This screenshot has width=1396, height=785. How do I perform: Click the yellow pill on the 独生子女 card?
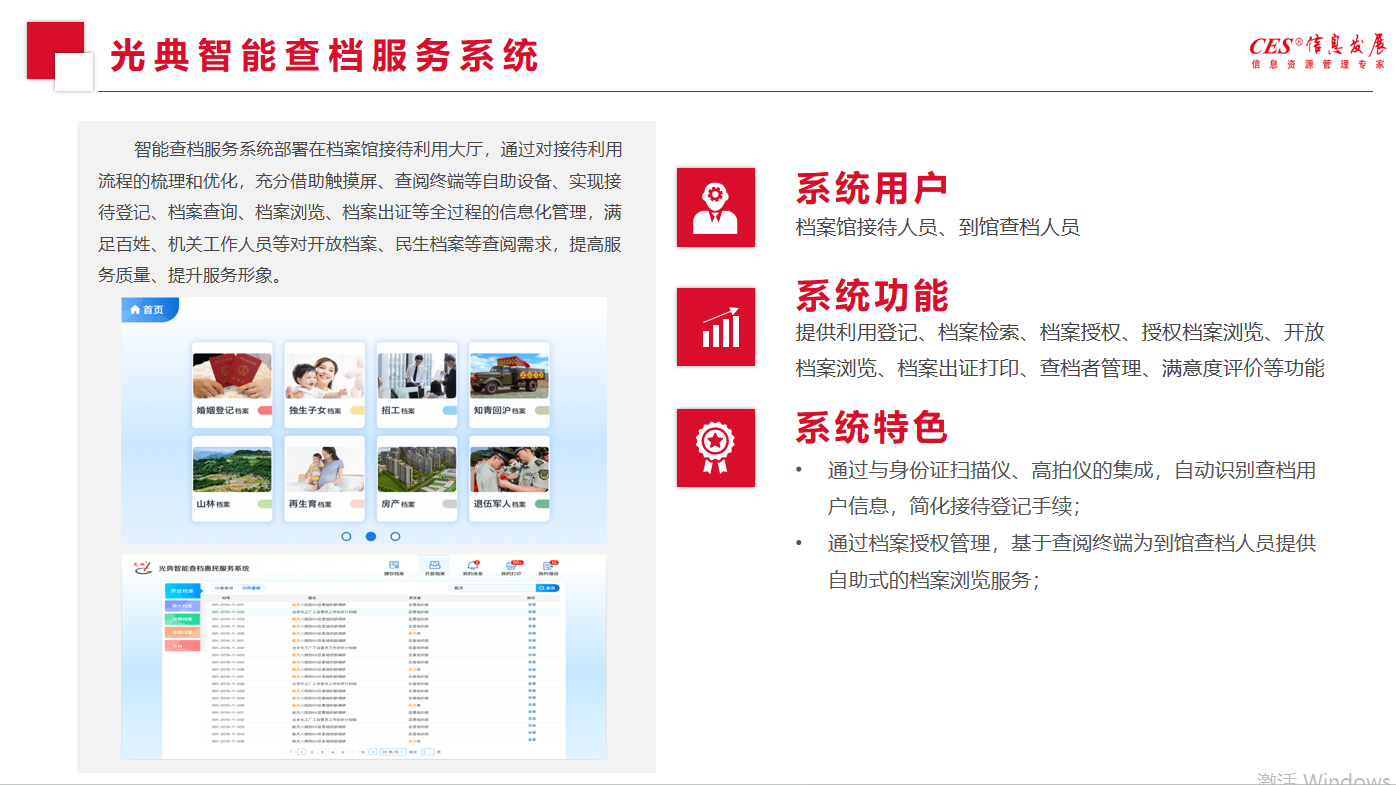point(357,411)
